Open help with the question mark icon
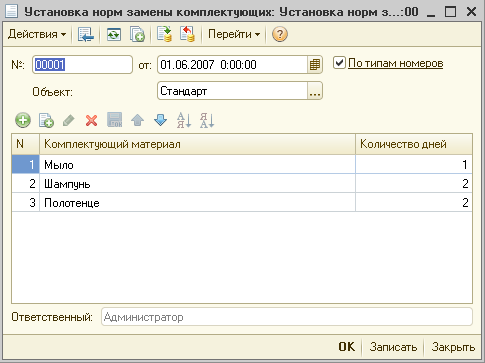Viewport: 485px width, 363px height. (279, 34)
